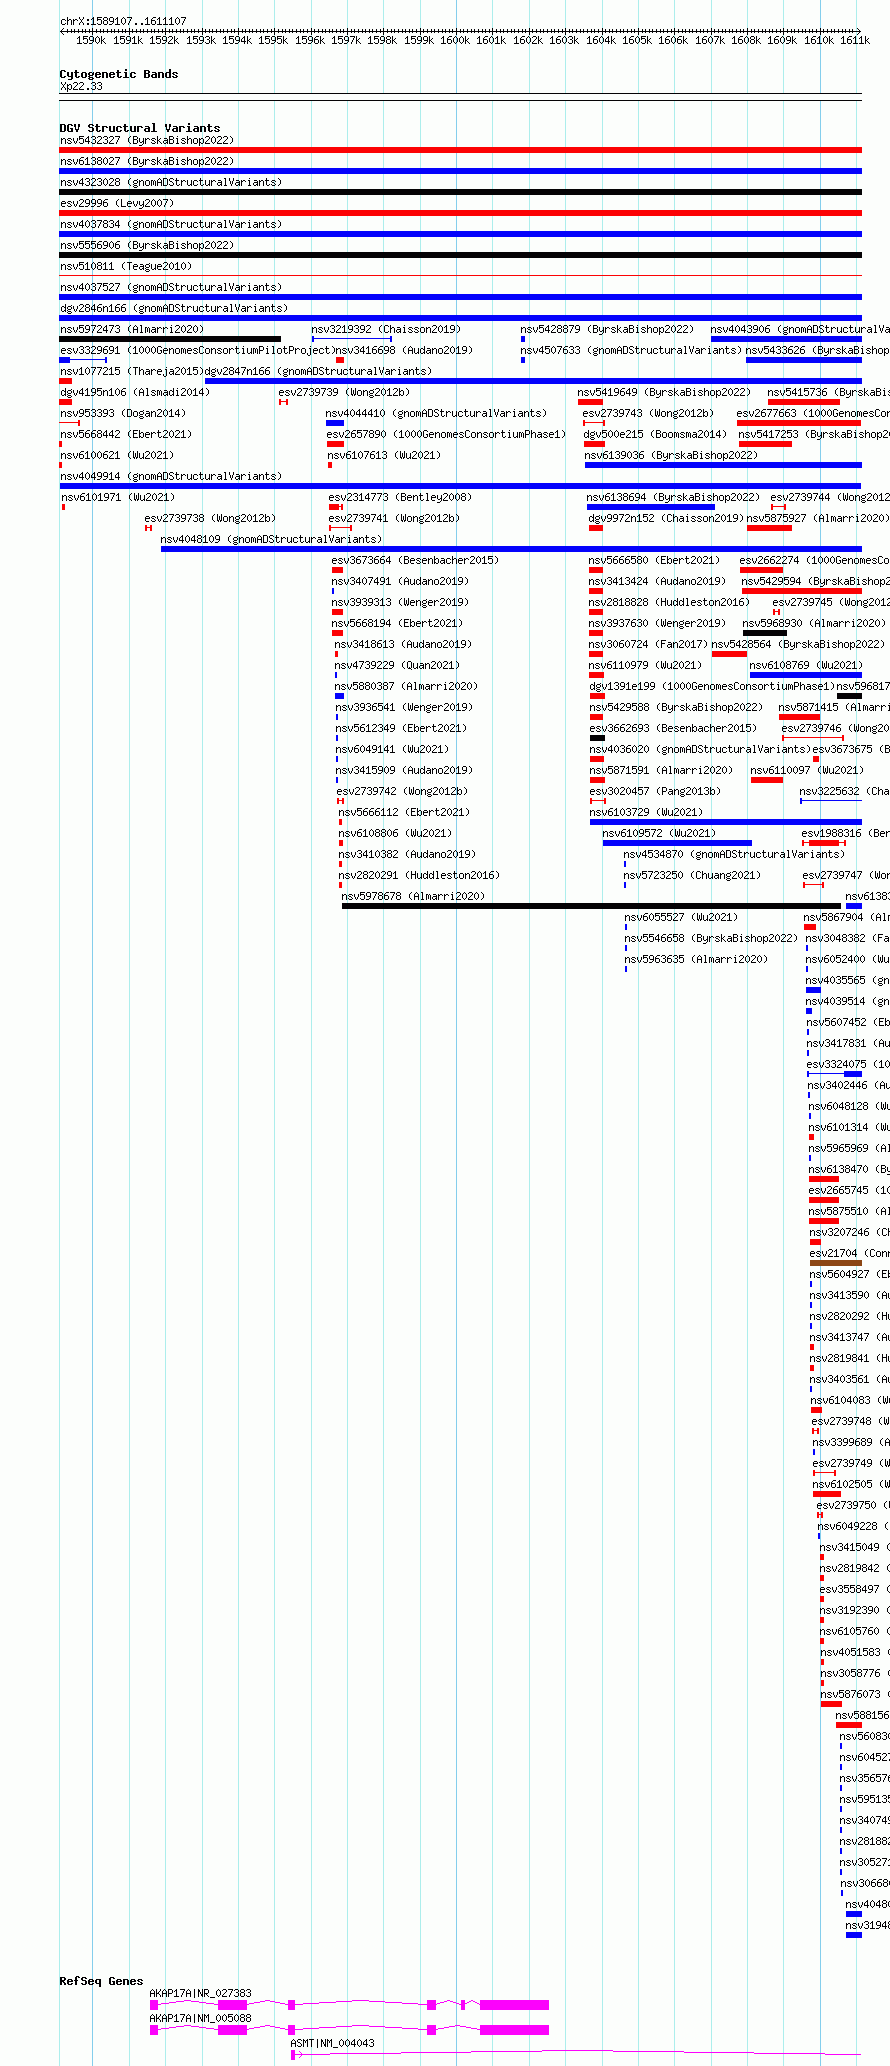Open esv3673664 (Besenbacher2015) variant

(415, 560)
